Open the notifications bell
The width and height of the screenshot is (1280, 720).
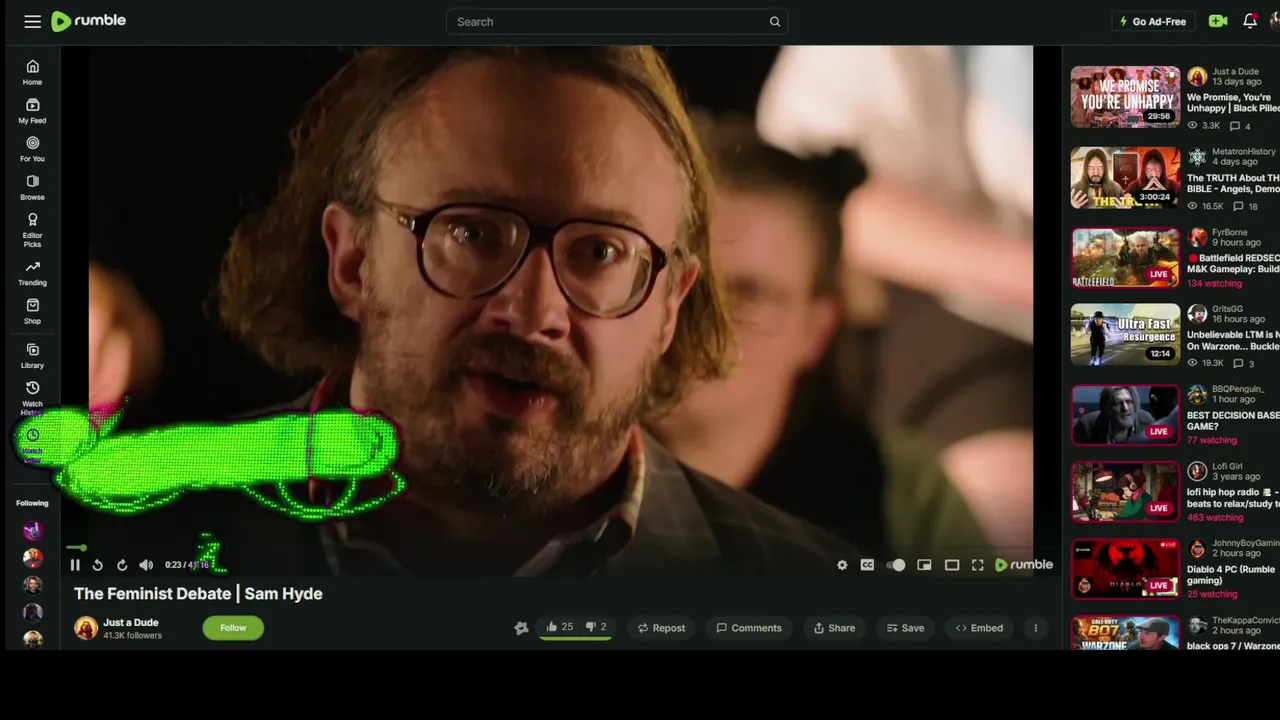pos(1250,21)
